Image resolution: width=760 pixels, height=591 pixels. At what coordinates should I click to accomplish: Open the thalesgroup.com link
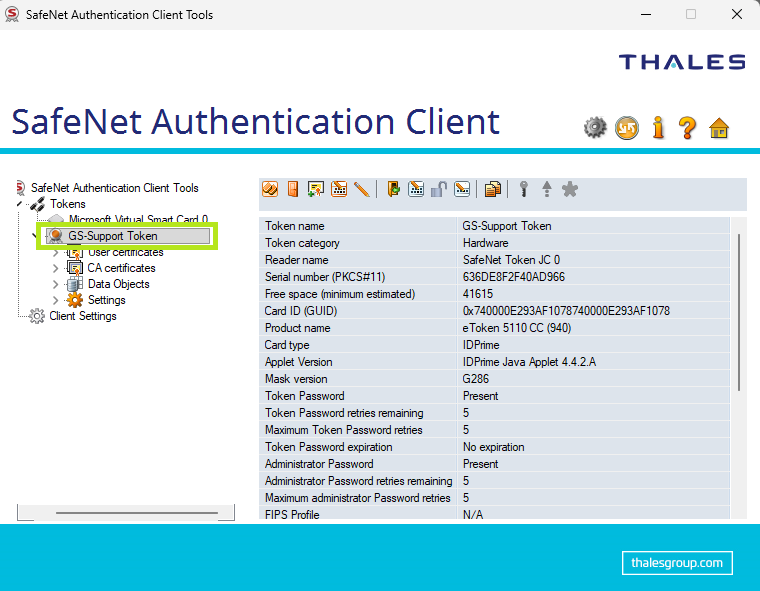tap(677, 563)
